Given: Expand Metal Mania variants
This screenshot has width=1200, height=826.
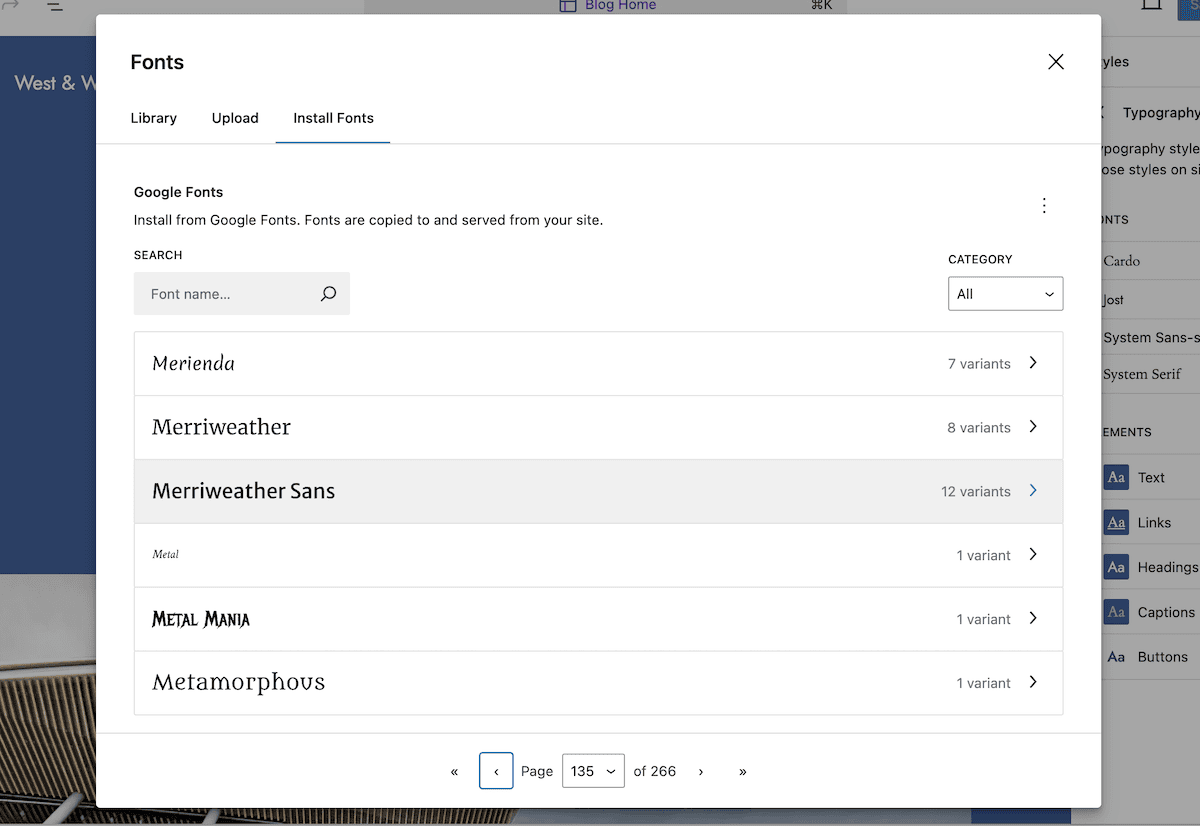Looking at the screenshot, I should pyautogui.click(x=1032, y=619).
